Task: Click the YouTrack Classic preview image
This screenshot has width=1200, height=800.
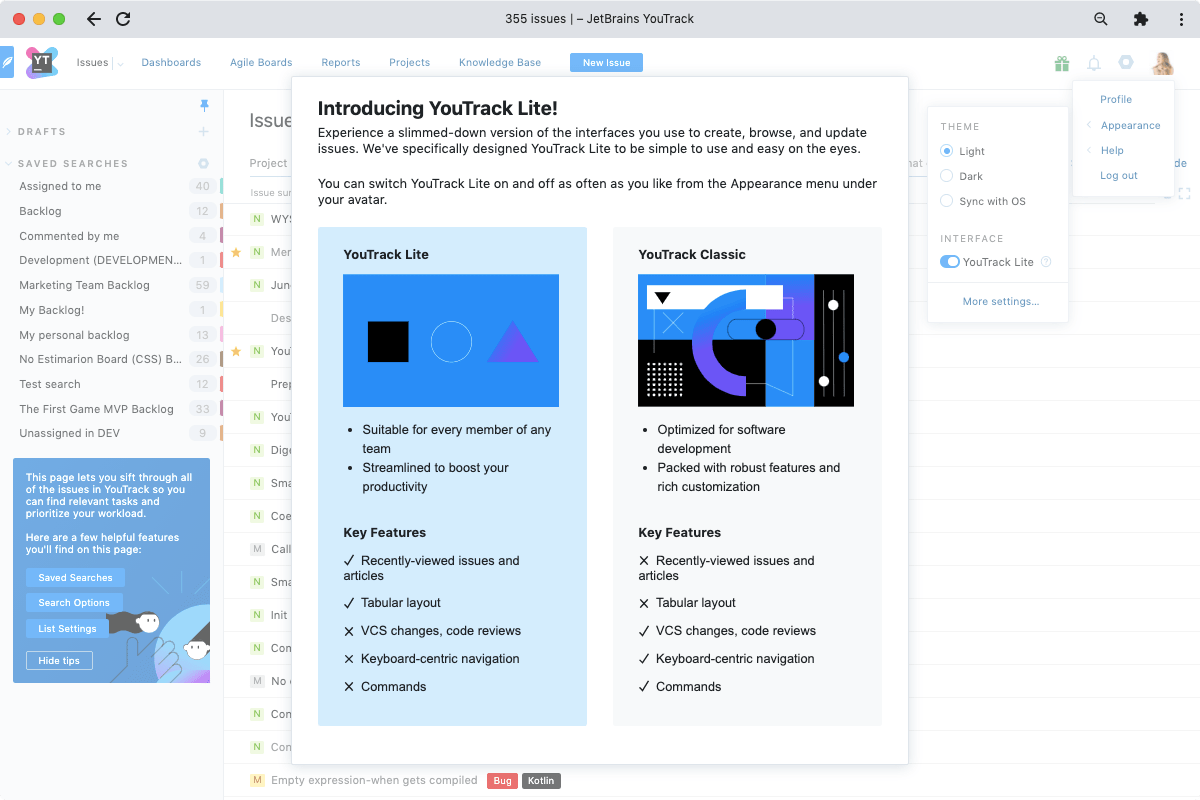Action: coord(746,341)
